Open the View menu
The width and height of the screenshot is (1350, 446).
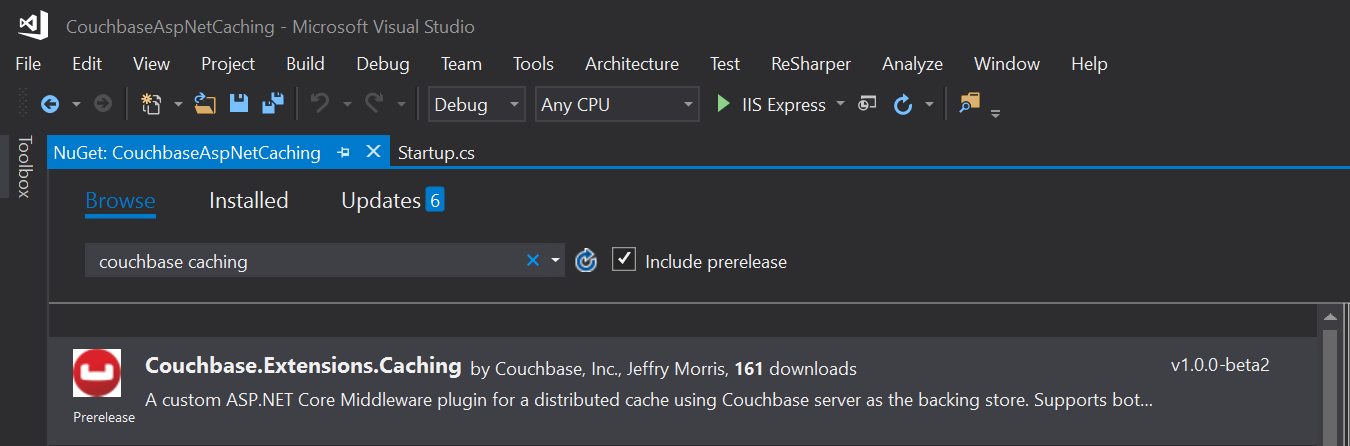(x=151, y=64)
